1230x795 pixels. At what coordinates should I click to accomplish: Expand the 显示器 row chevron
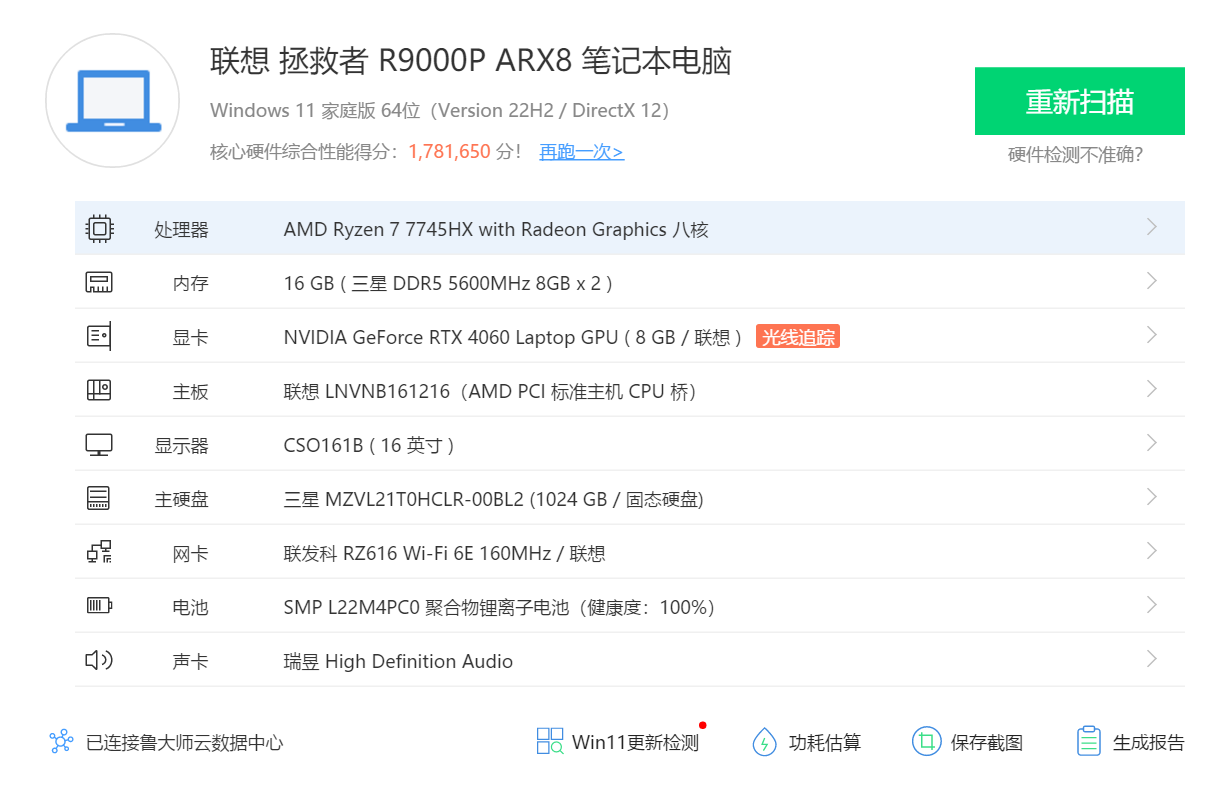pos(1152,443)
